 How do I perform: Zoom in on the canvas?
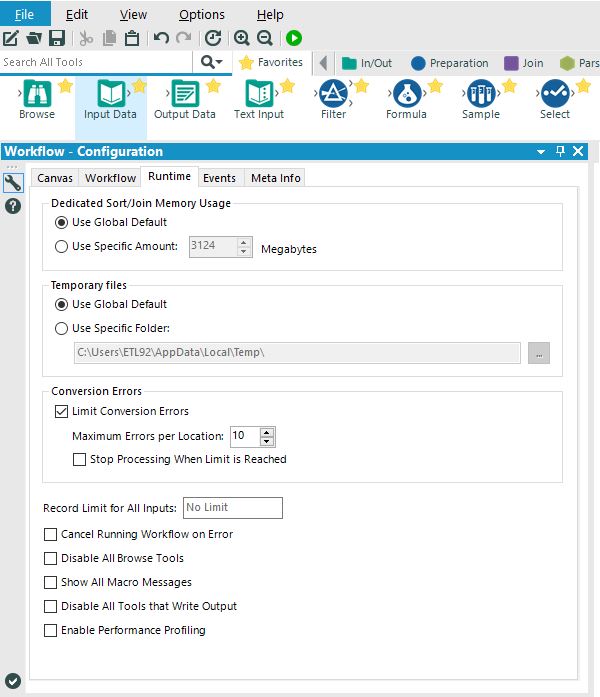(x=241, y=38)
